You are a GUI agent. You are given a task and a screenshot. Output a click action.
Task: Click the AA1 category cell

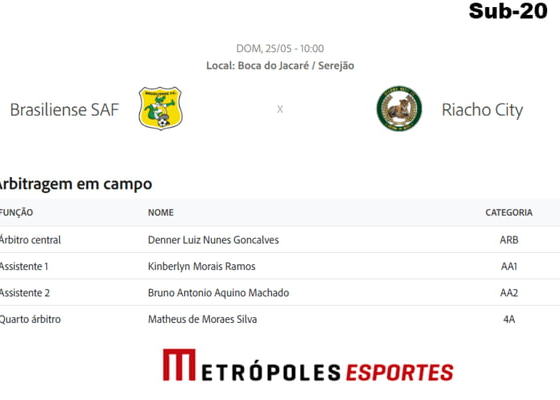click(x=509, y=266)
